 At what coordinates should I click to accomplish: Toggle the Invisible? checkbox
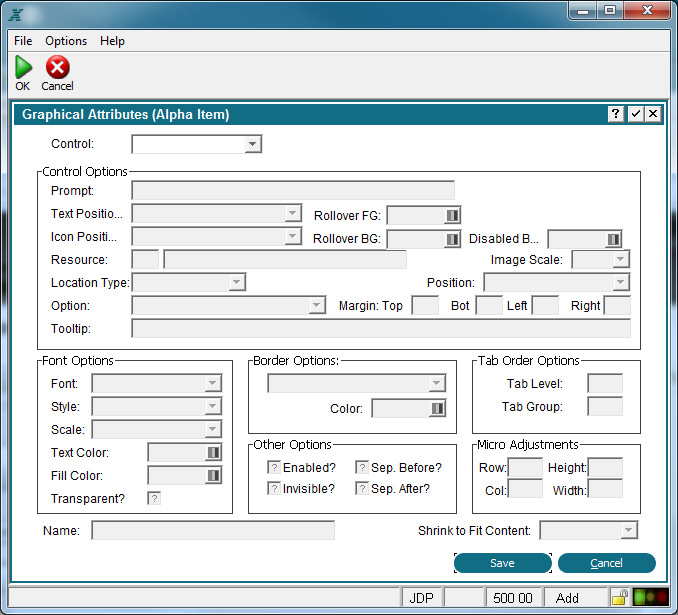(274, 488)
